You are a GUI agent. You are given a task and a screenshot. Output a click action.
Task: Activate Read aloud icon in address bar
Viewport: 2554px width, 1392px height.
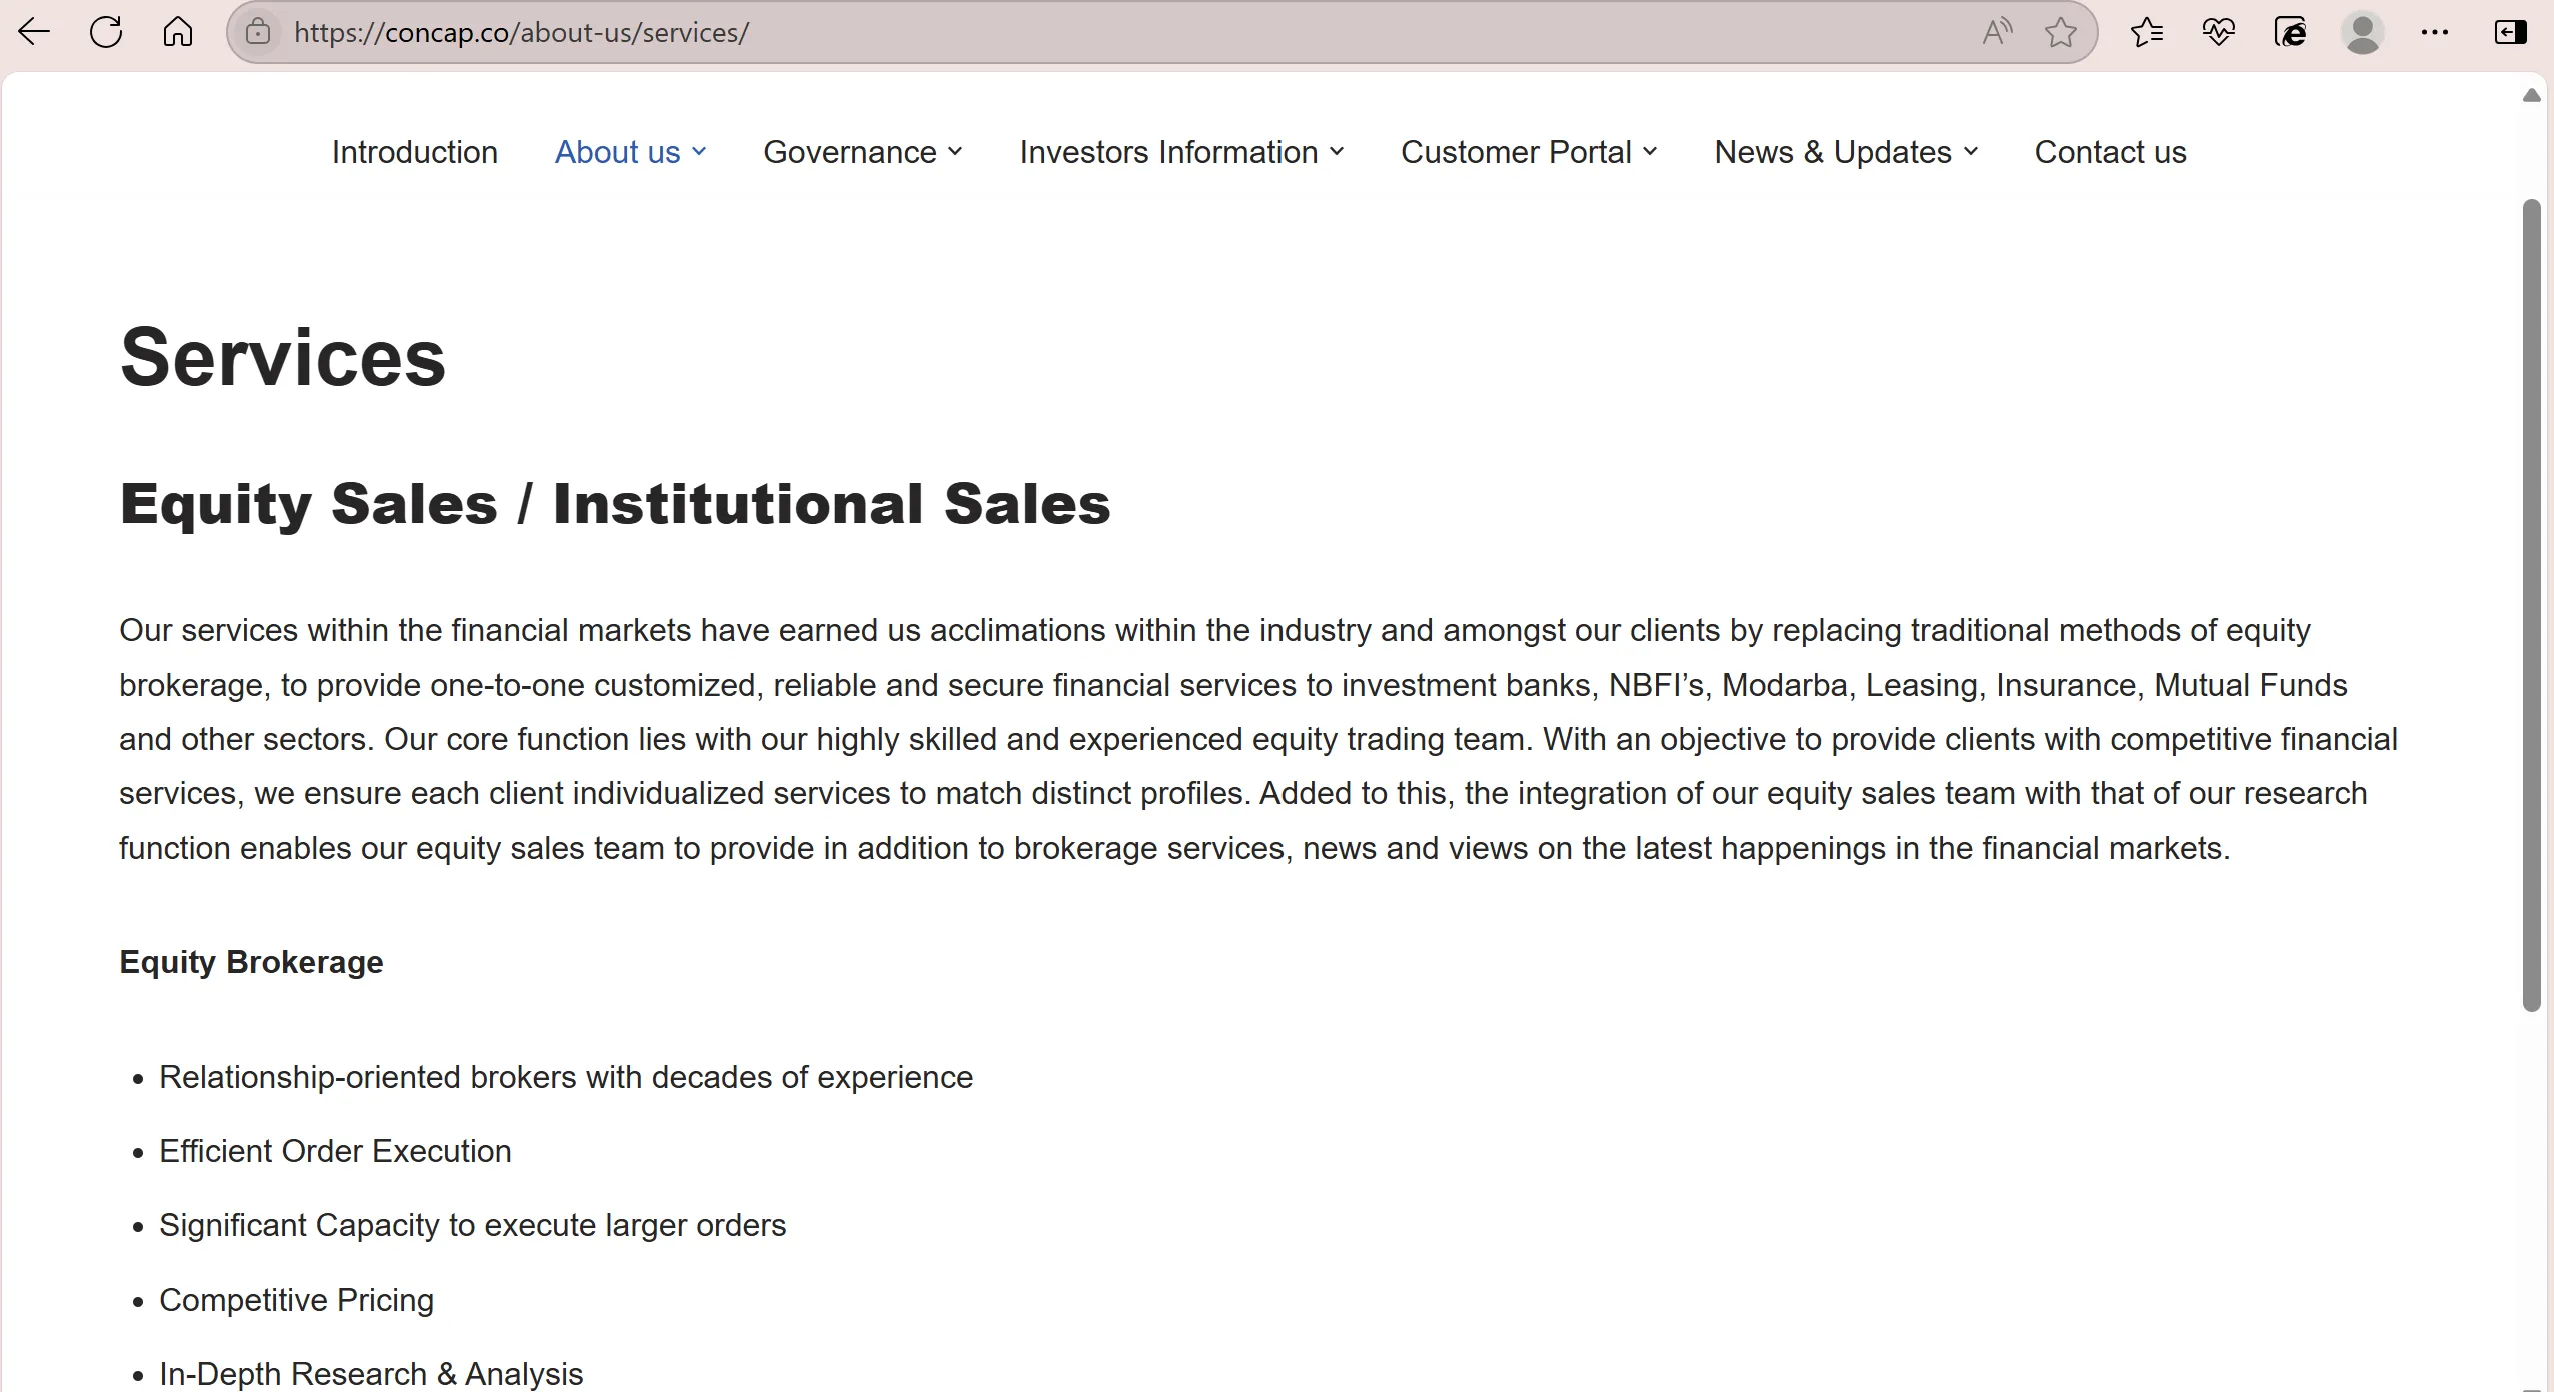click(x=1997, y=32)
